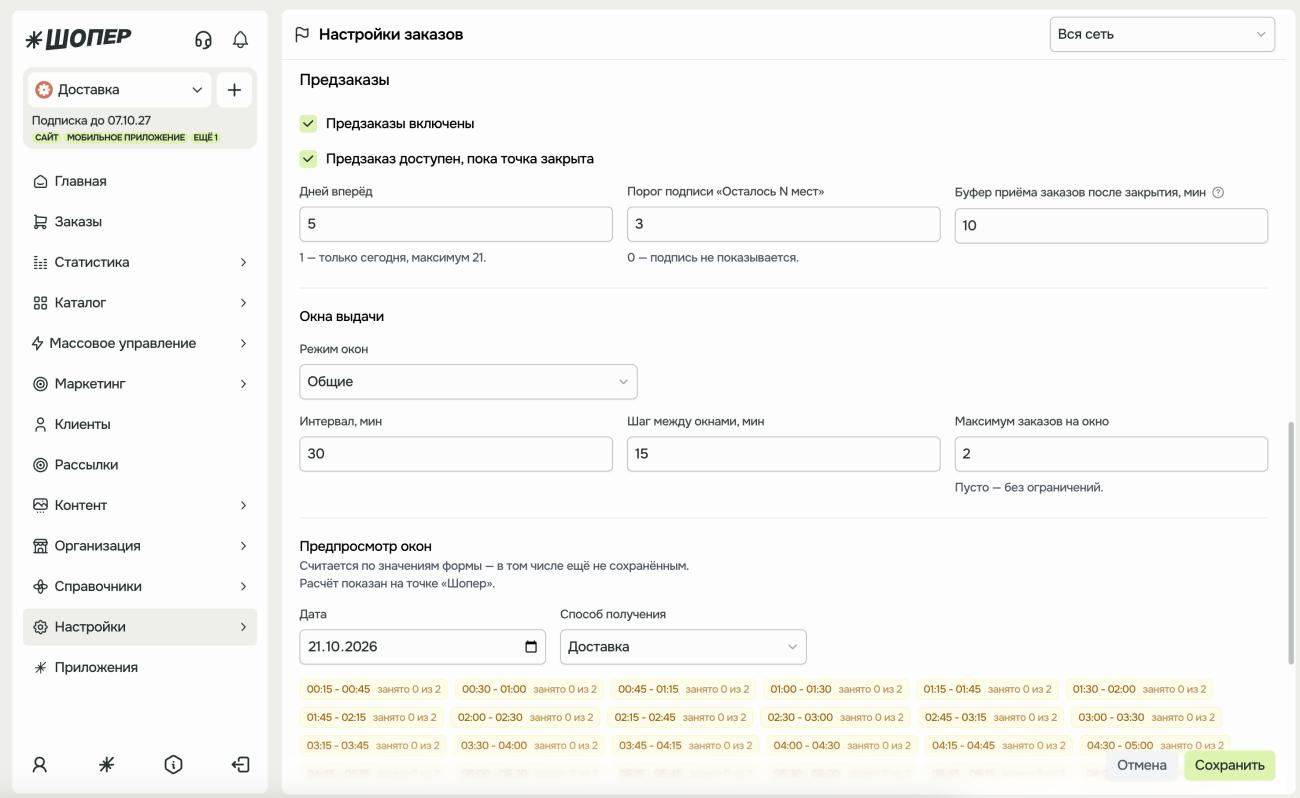The image size is (1300, 798).
Task: Click the plus button next to Доставка
Action: [x=234, y=90]
